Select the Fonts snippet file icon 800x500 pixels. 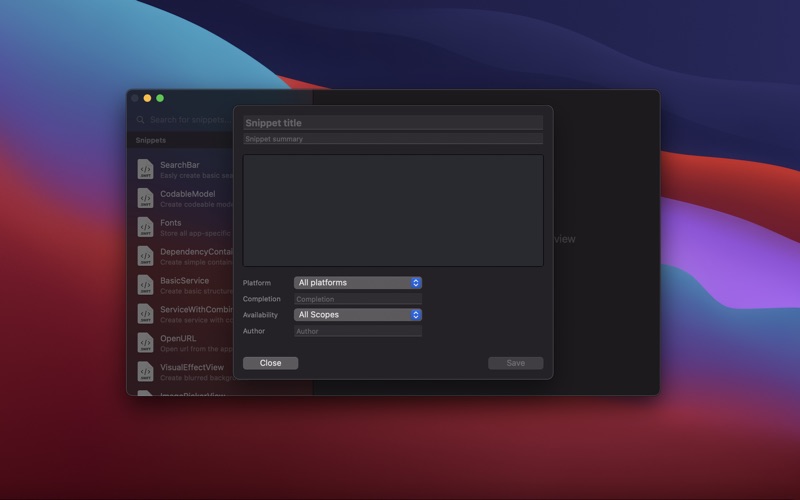pos(145,227)
